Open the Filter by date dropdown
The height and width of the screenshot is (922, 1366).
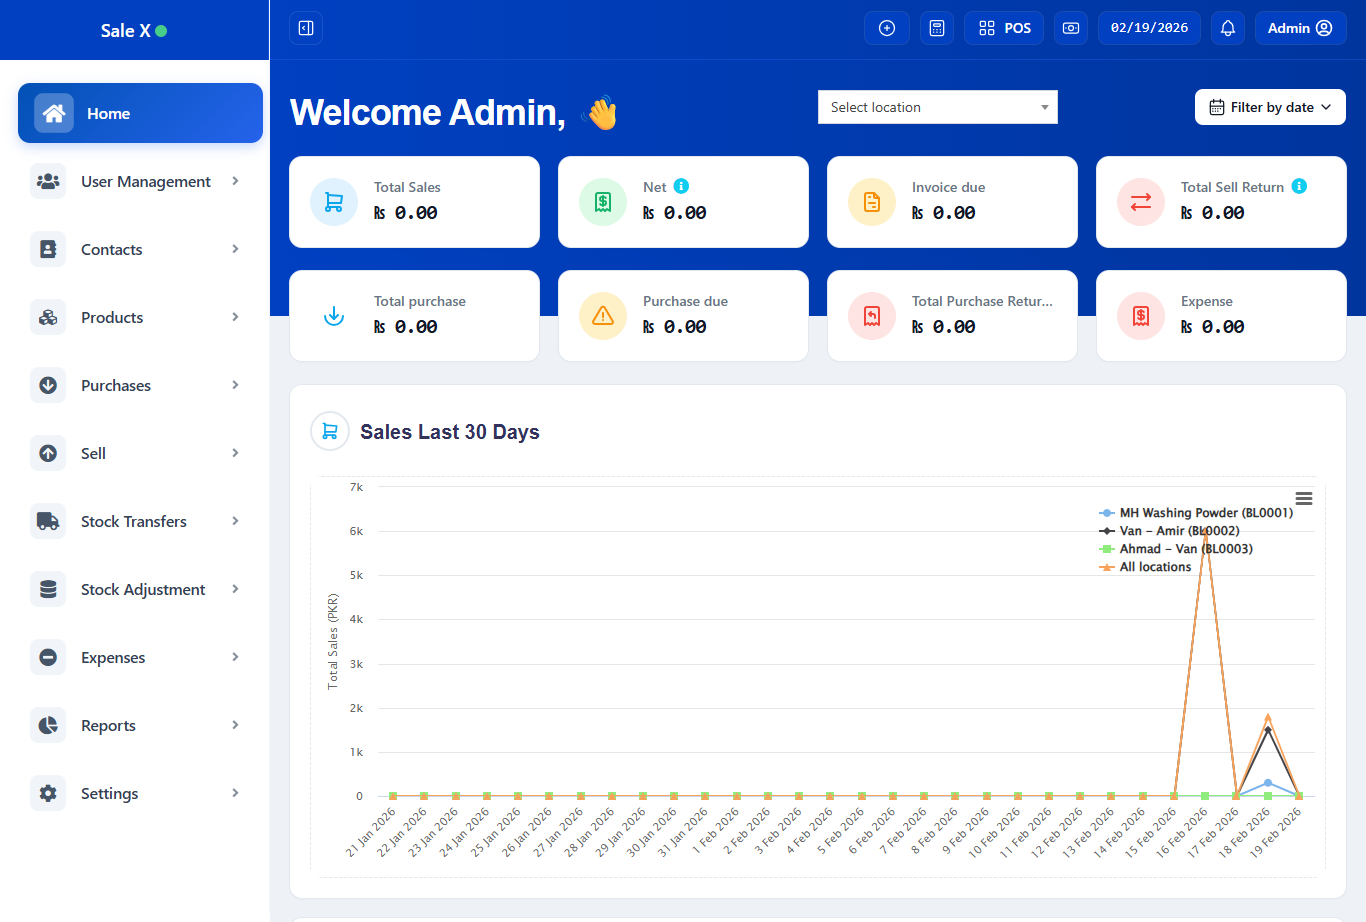click(1269, 107)
